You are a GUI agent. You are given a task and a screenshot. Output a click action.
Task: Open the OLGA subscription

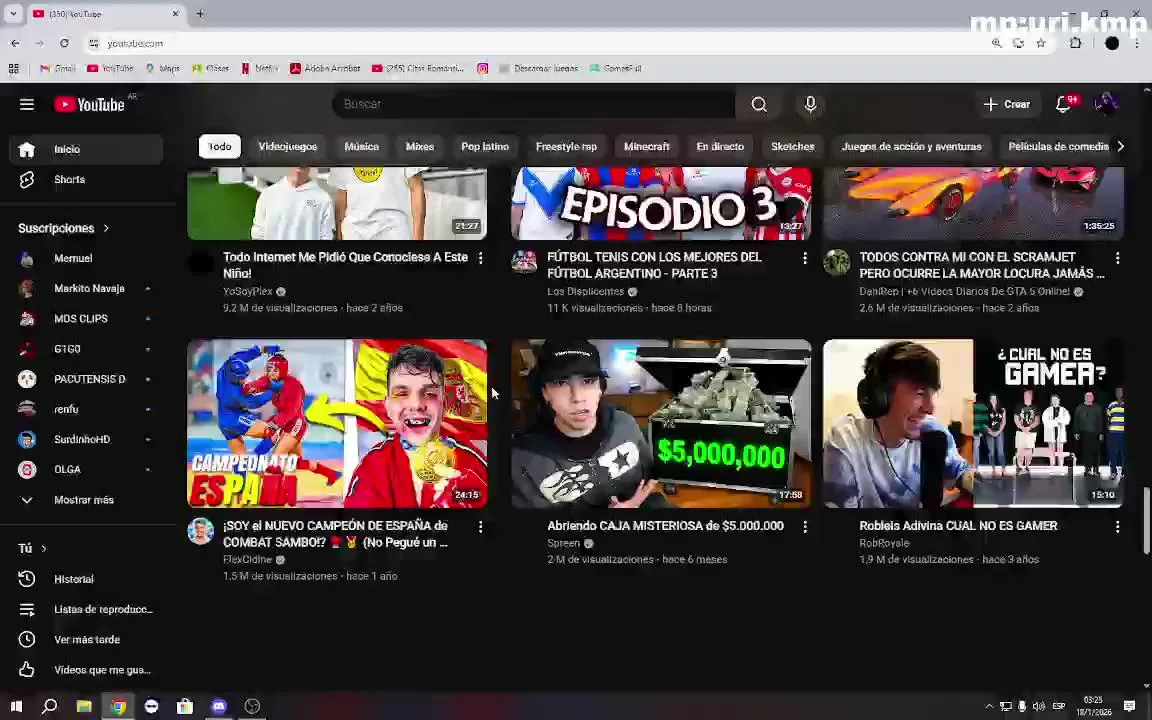click(86, 469)
